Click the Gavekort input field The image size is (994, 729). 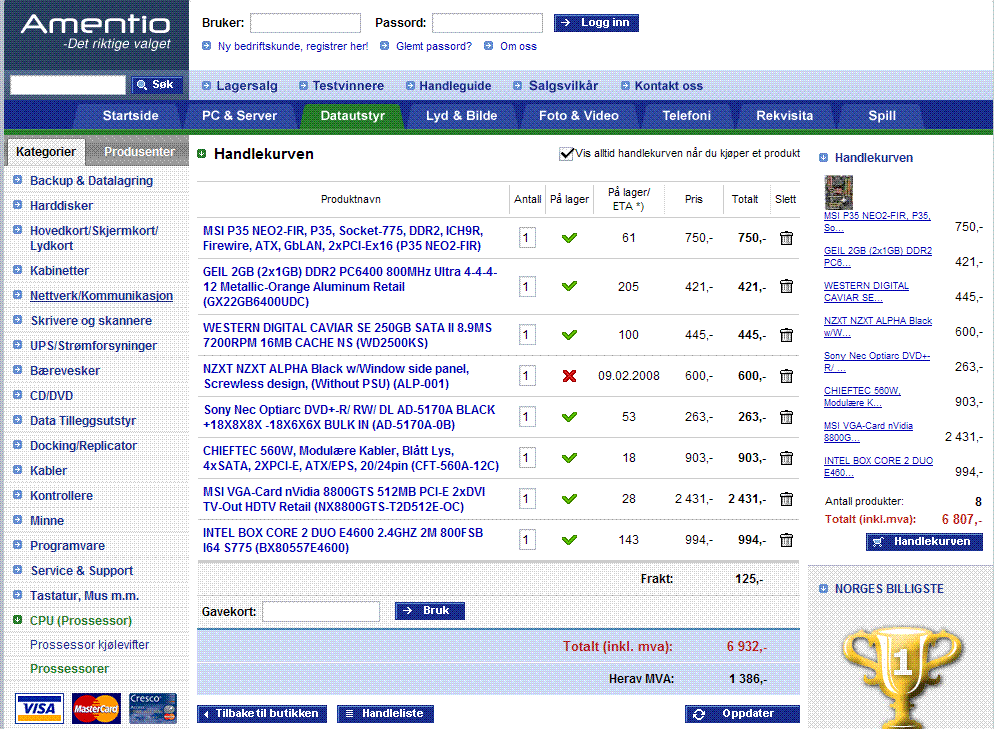[321, 612]
